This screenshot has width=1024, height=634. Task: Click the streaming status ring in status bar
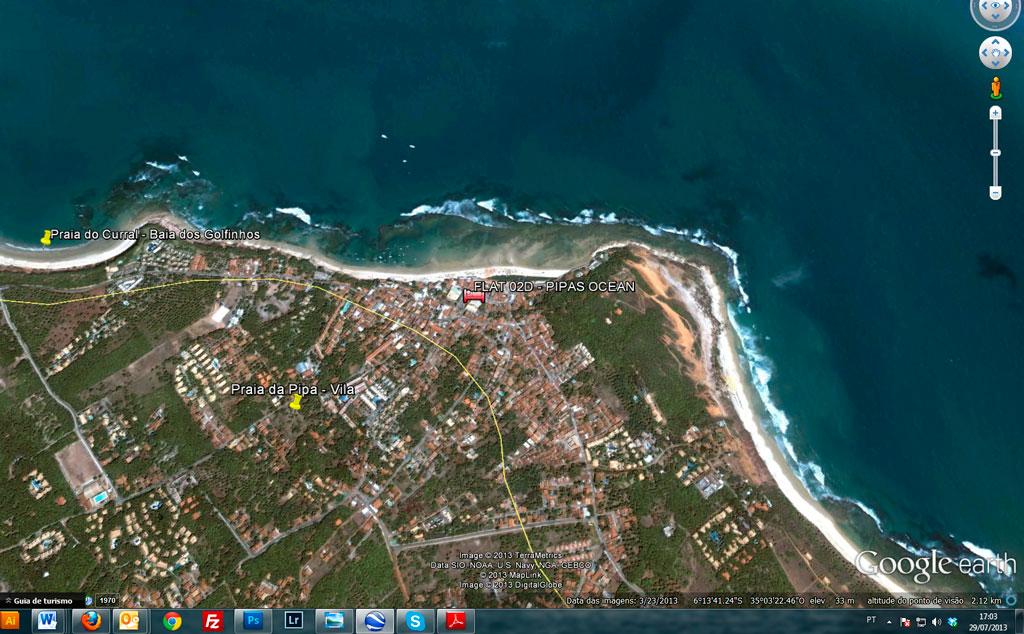pyautogui.click(x=1012, y=601)
